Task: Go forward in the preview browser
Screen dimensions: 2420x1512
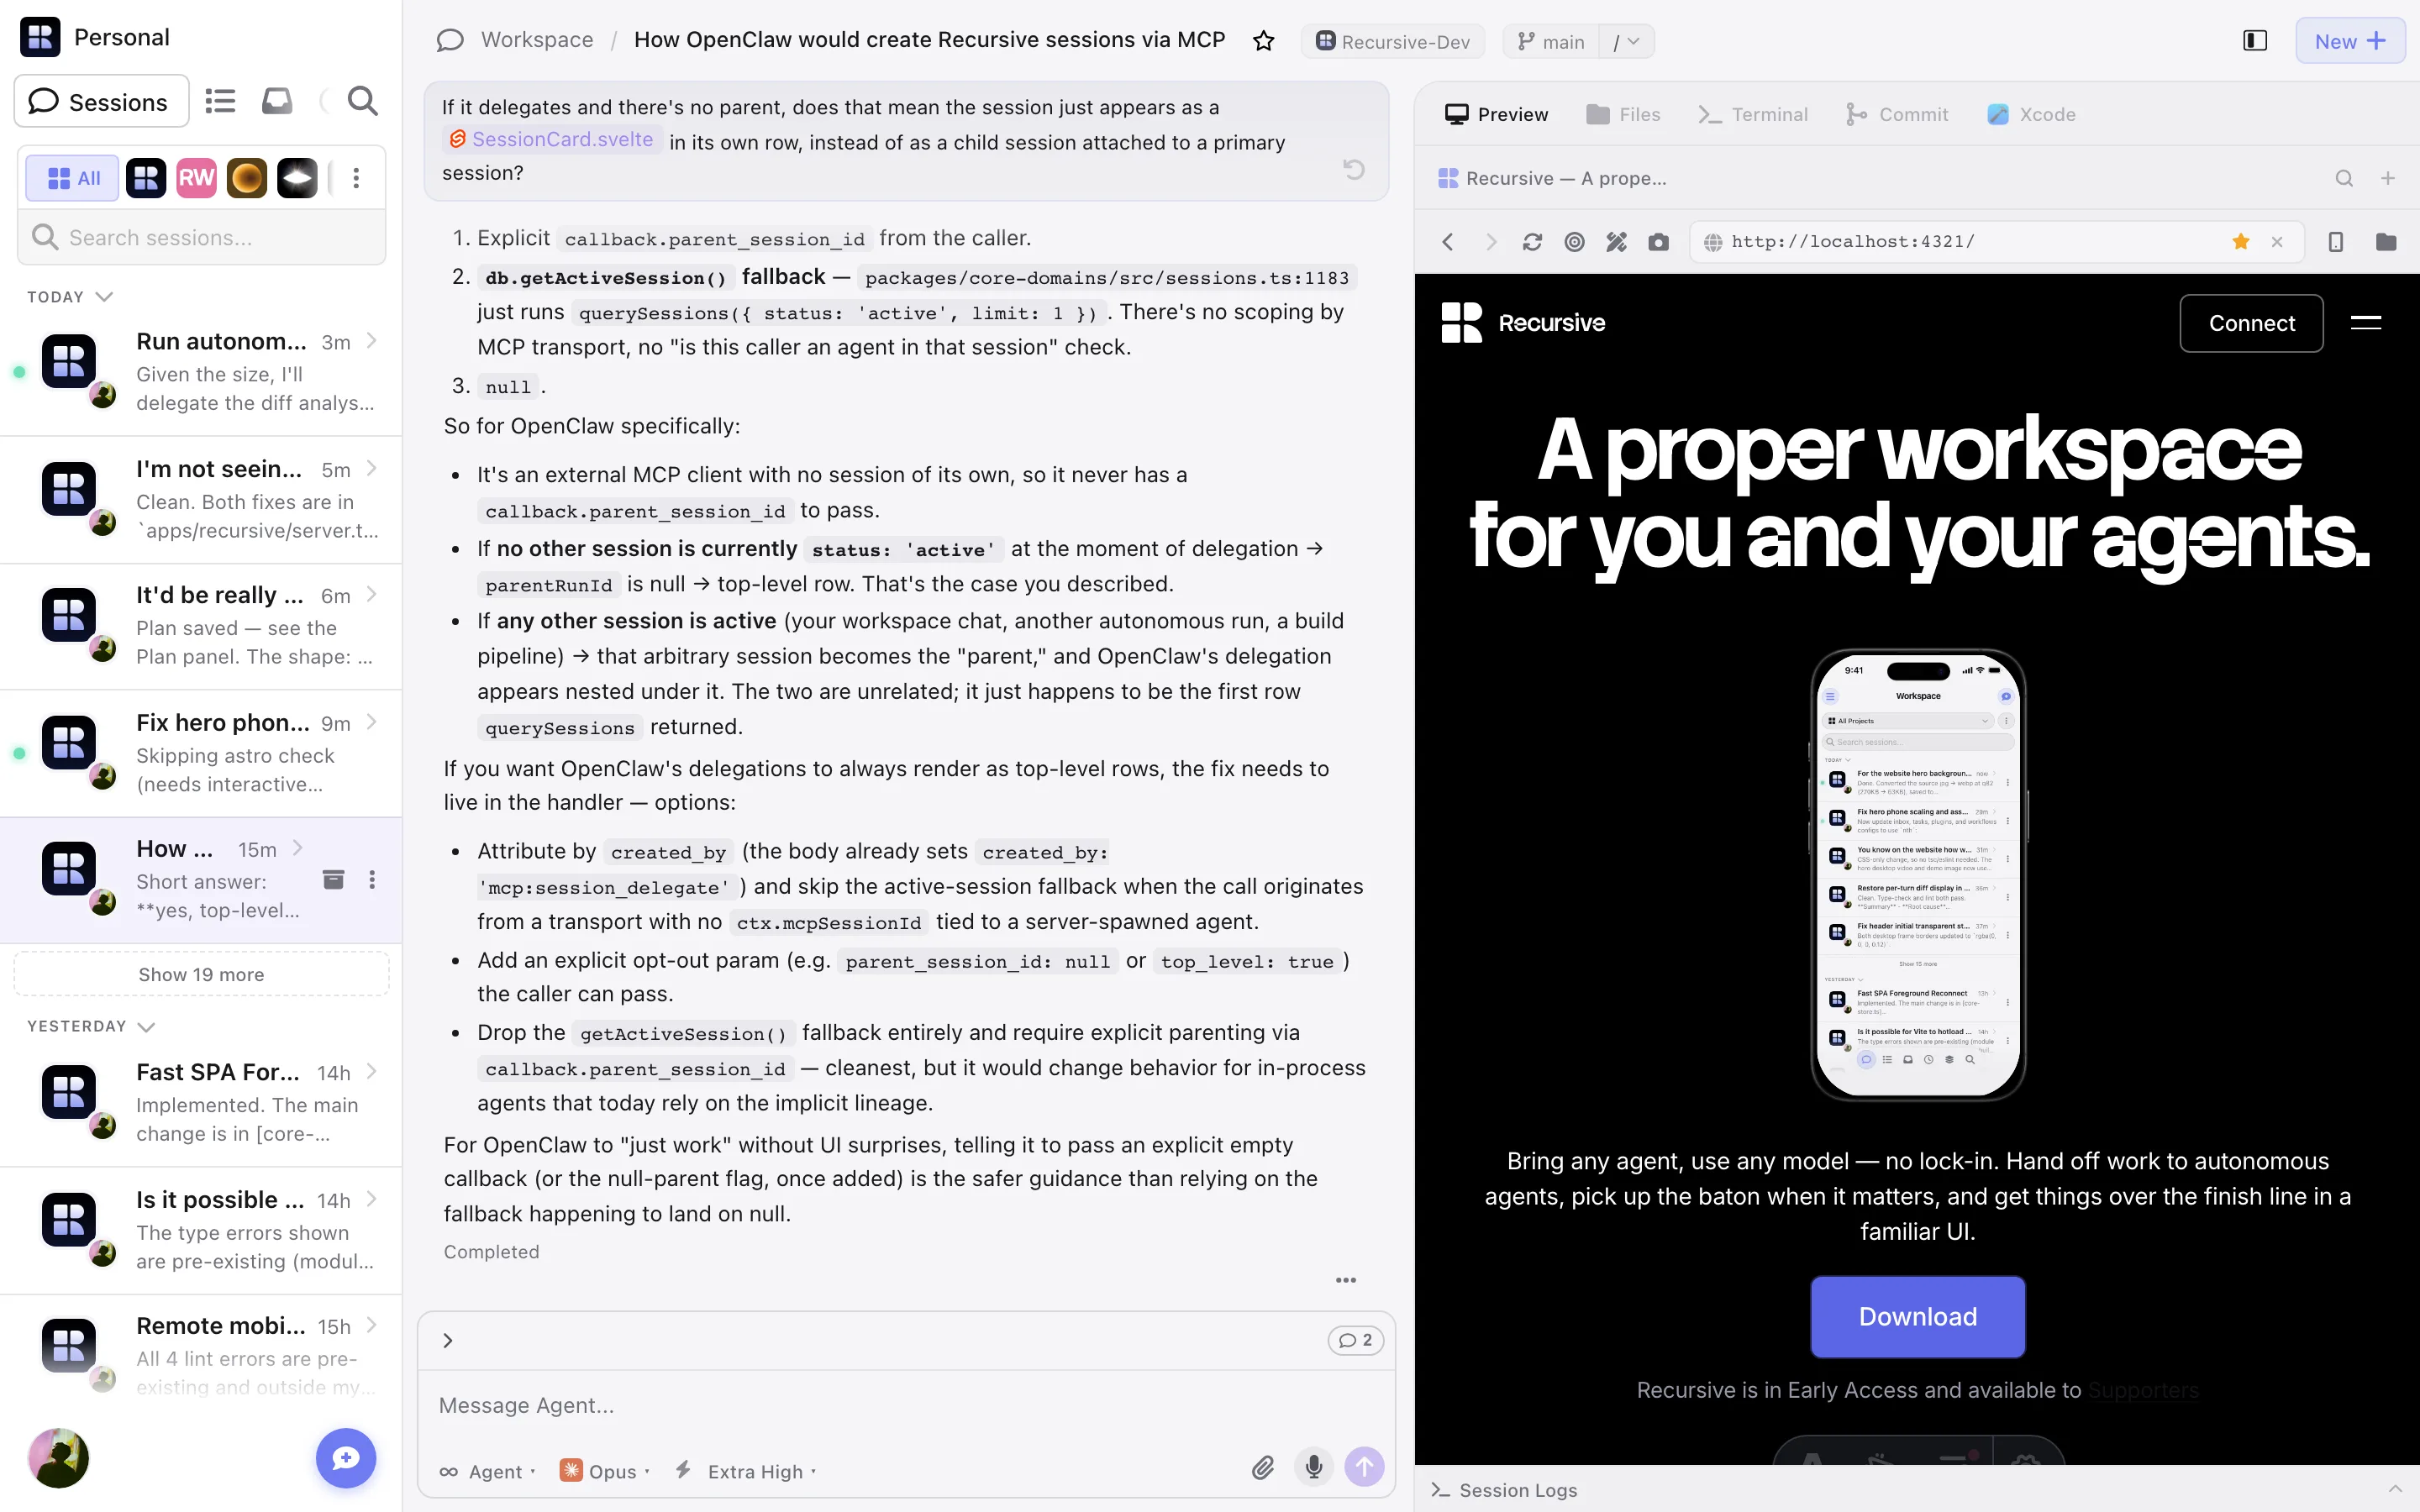Action: click(1491, 242)
